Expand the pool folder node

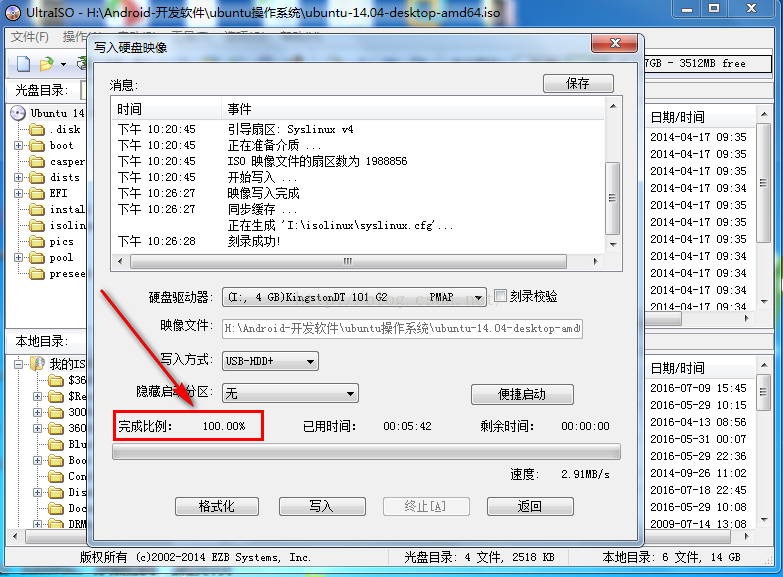[x=18, y=257]
